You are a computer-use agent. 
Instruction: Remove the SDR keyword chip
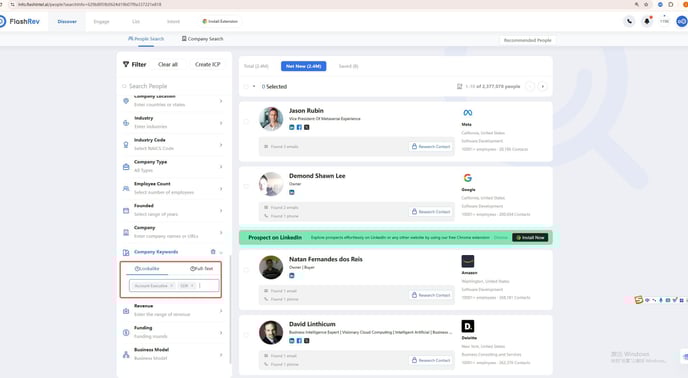[192, 285]
